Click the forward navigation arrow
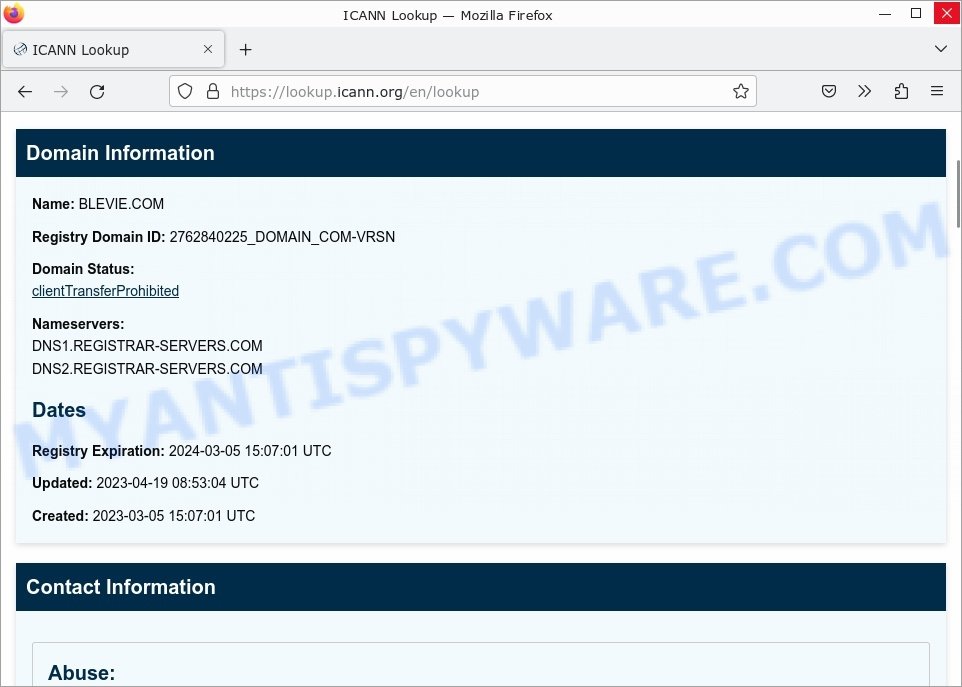This screenshot has width=962, height=687. [61, 92]
